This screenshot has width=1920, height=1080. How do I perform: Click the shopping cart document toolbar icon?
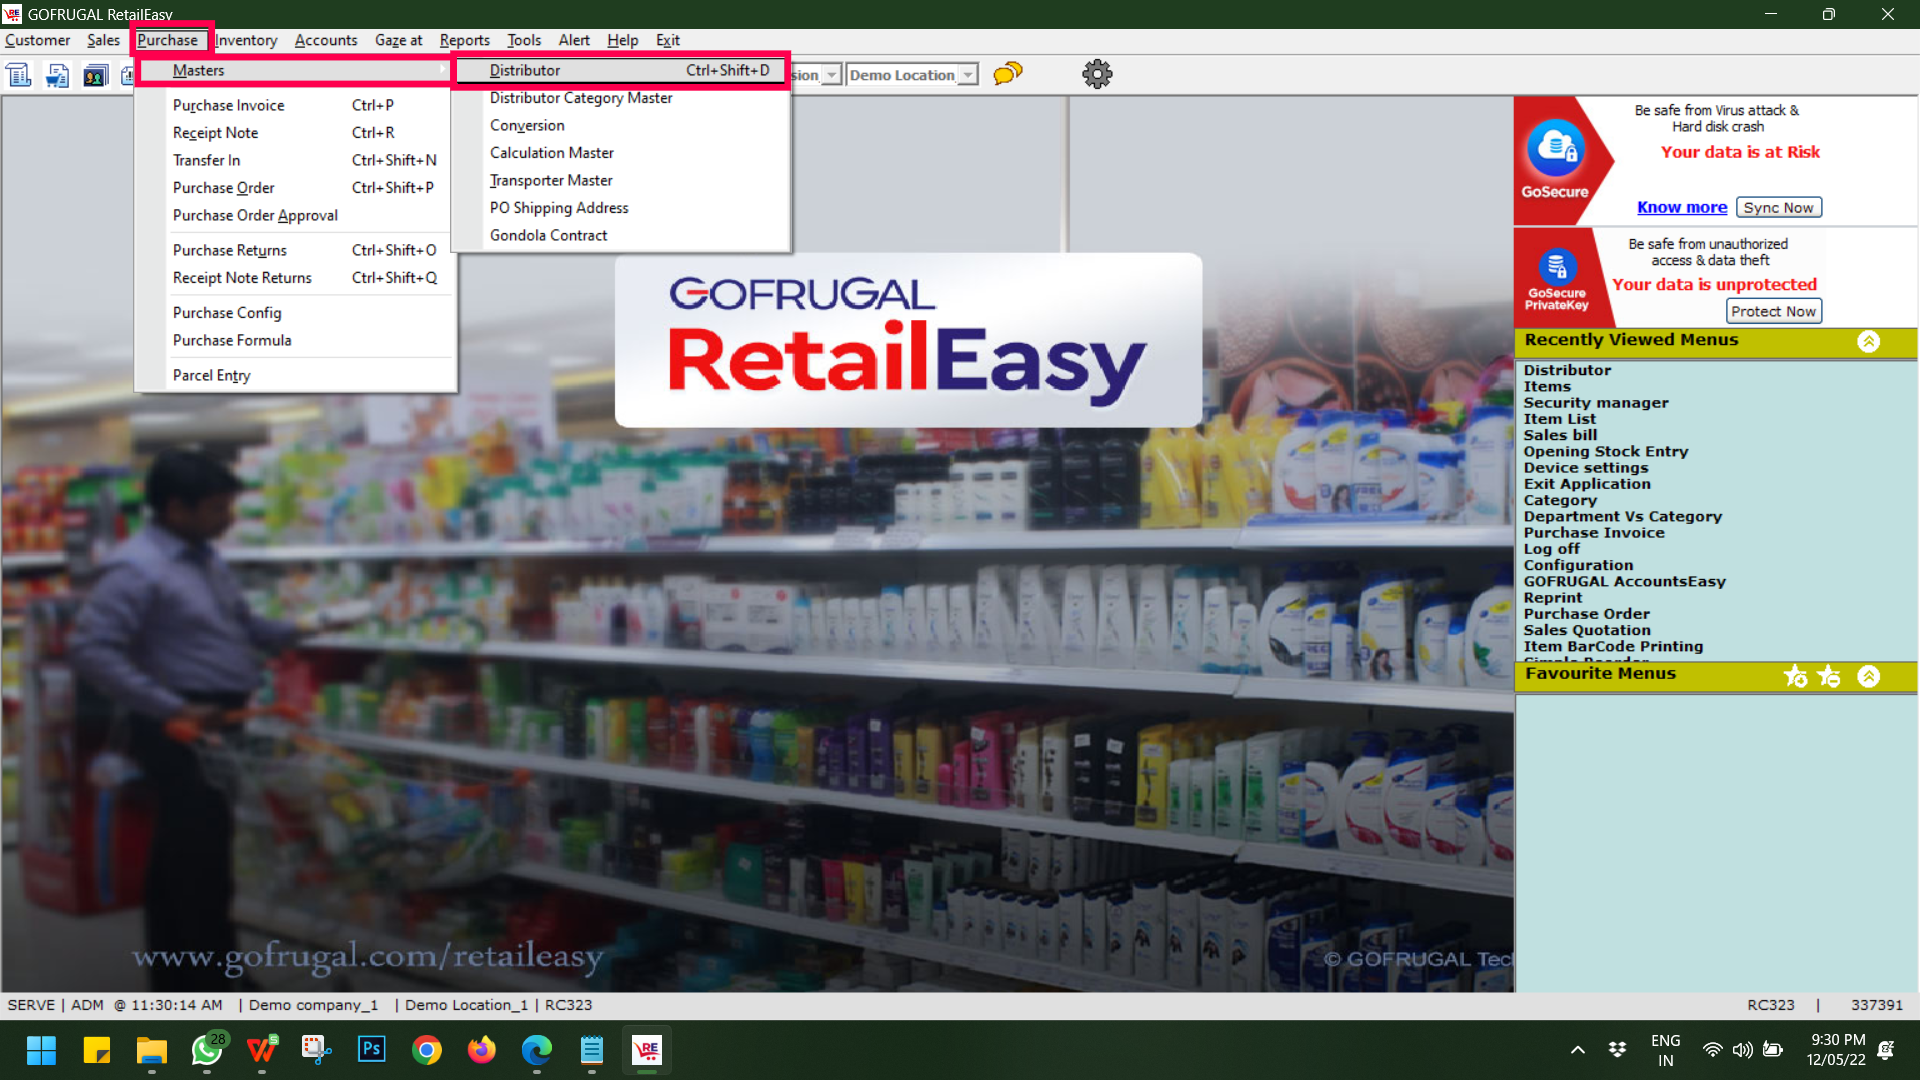(x=57, y=75)
